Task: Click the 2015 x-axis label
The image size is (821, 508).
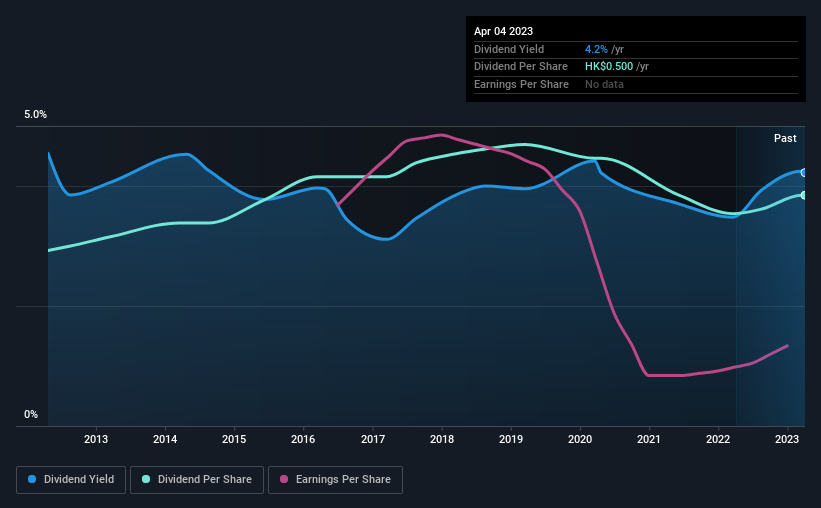Action: coord(234,439)
